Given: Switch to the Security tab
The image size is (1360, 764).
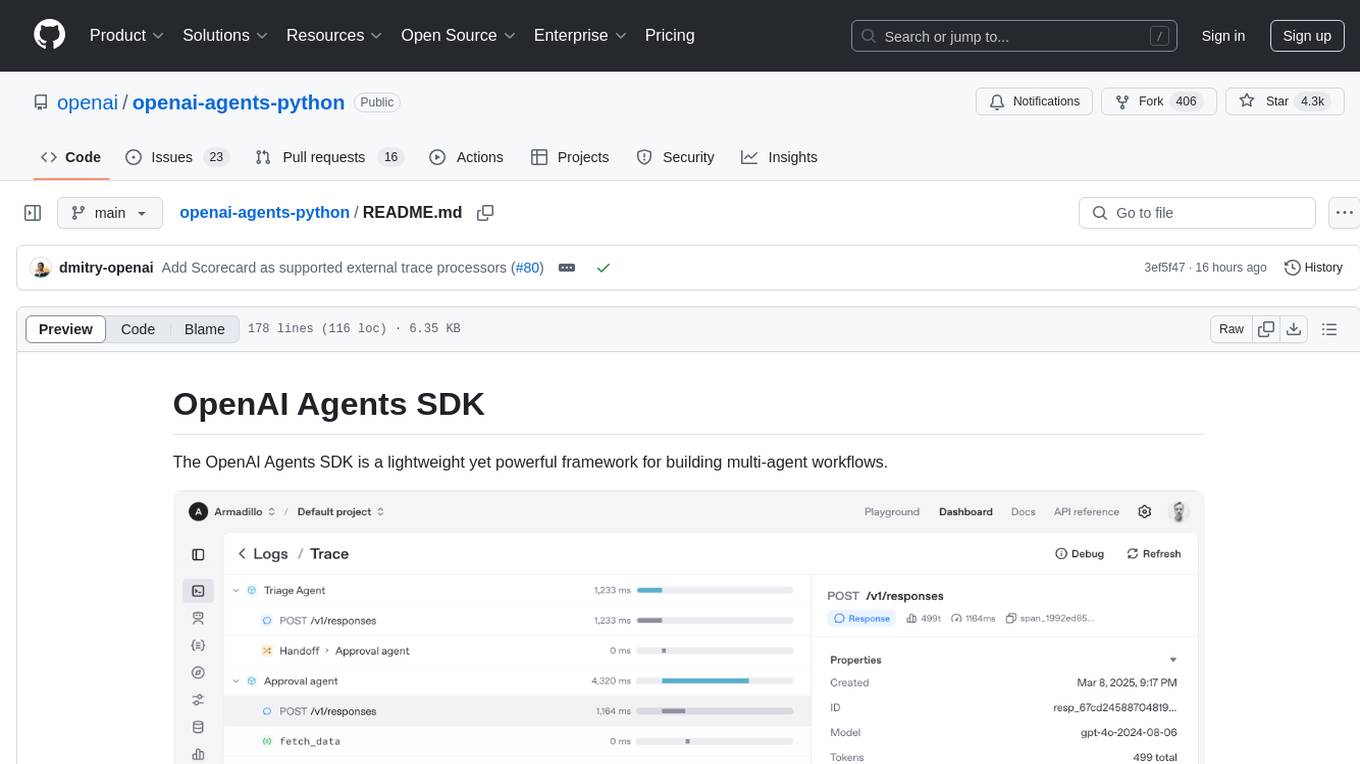Looking at the screenshot, I should tap(676, 157).
